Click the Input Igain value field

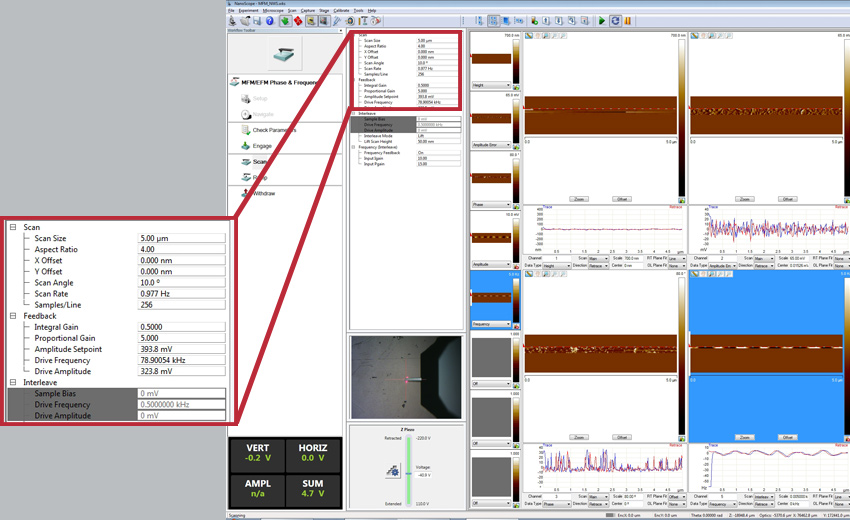click(439, 158)
